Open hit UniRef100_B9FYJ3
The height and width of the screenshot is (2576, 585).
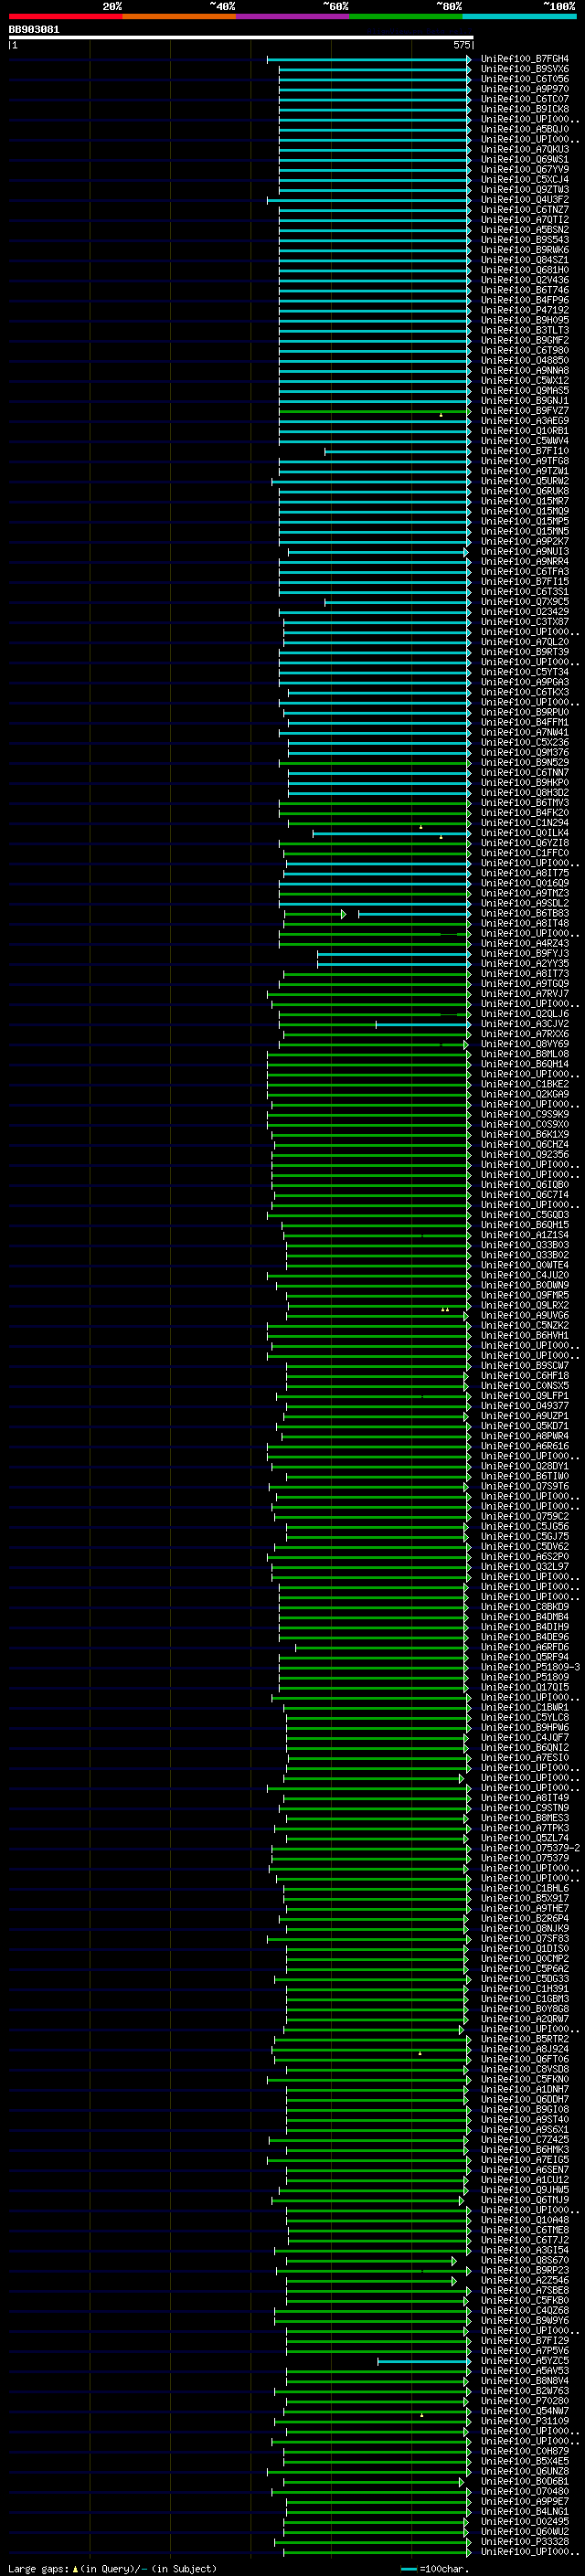click(x=525, y=953)
